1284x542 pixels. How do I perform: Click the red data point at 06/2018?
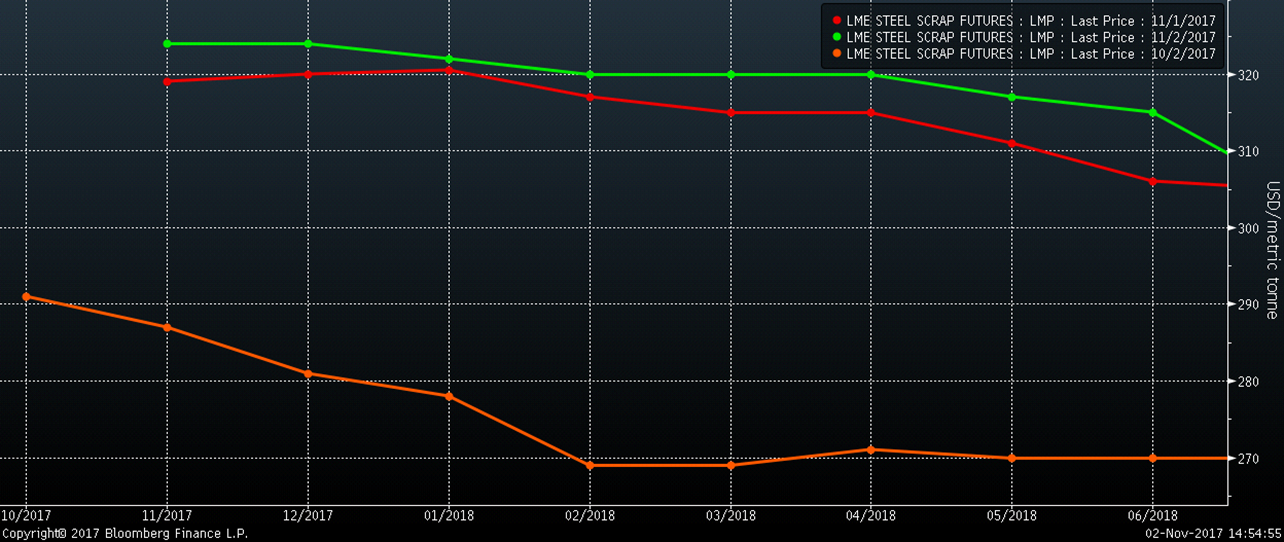[1152, 181]
